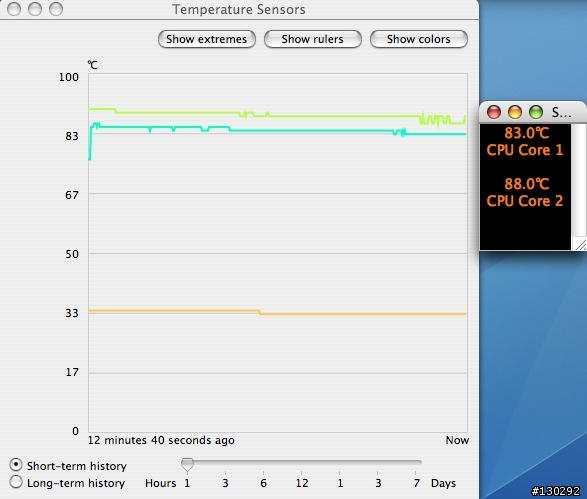The image size is (587, 499).
Task: Click the 'Hours' label by the slider
Action: (161, 483)
